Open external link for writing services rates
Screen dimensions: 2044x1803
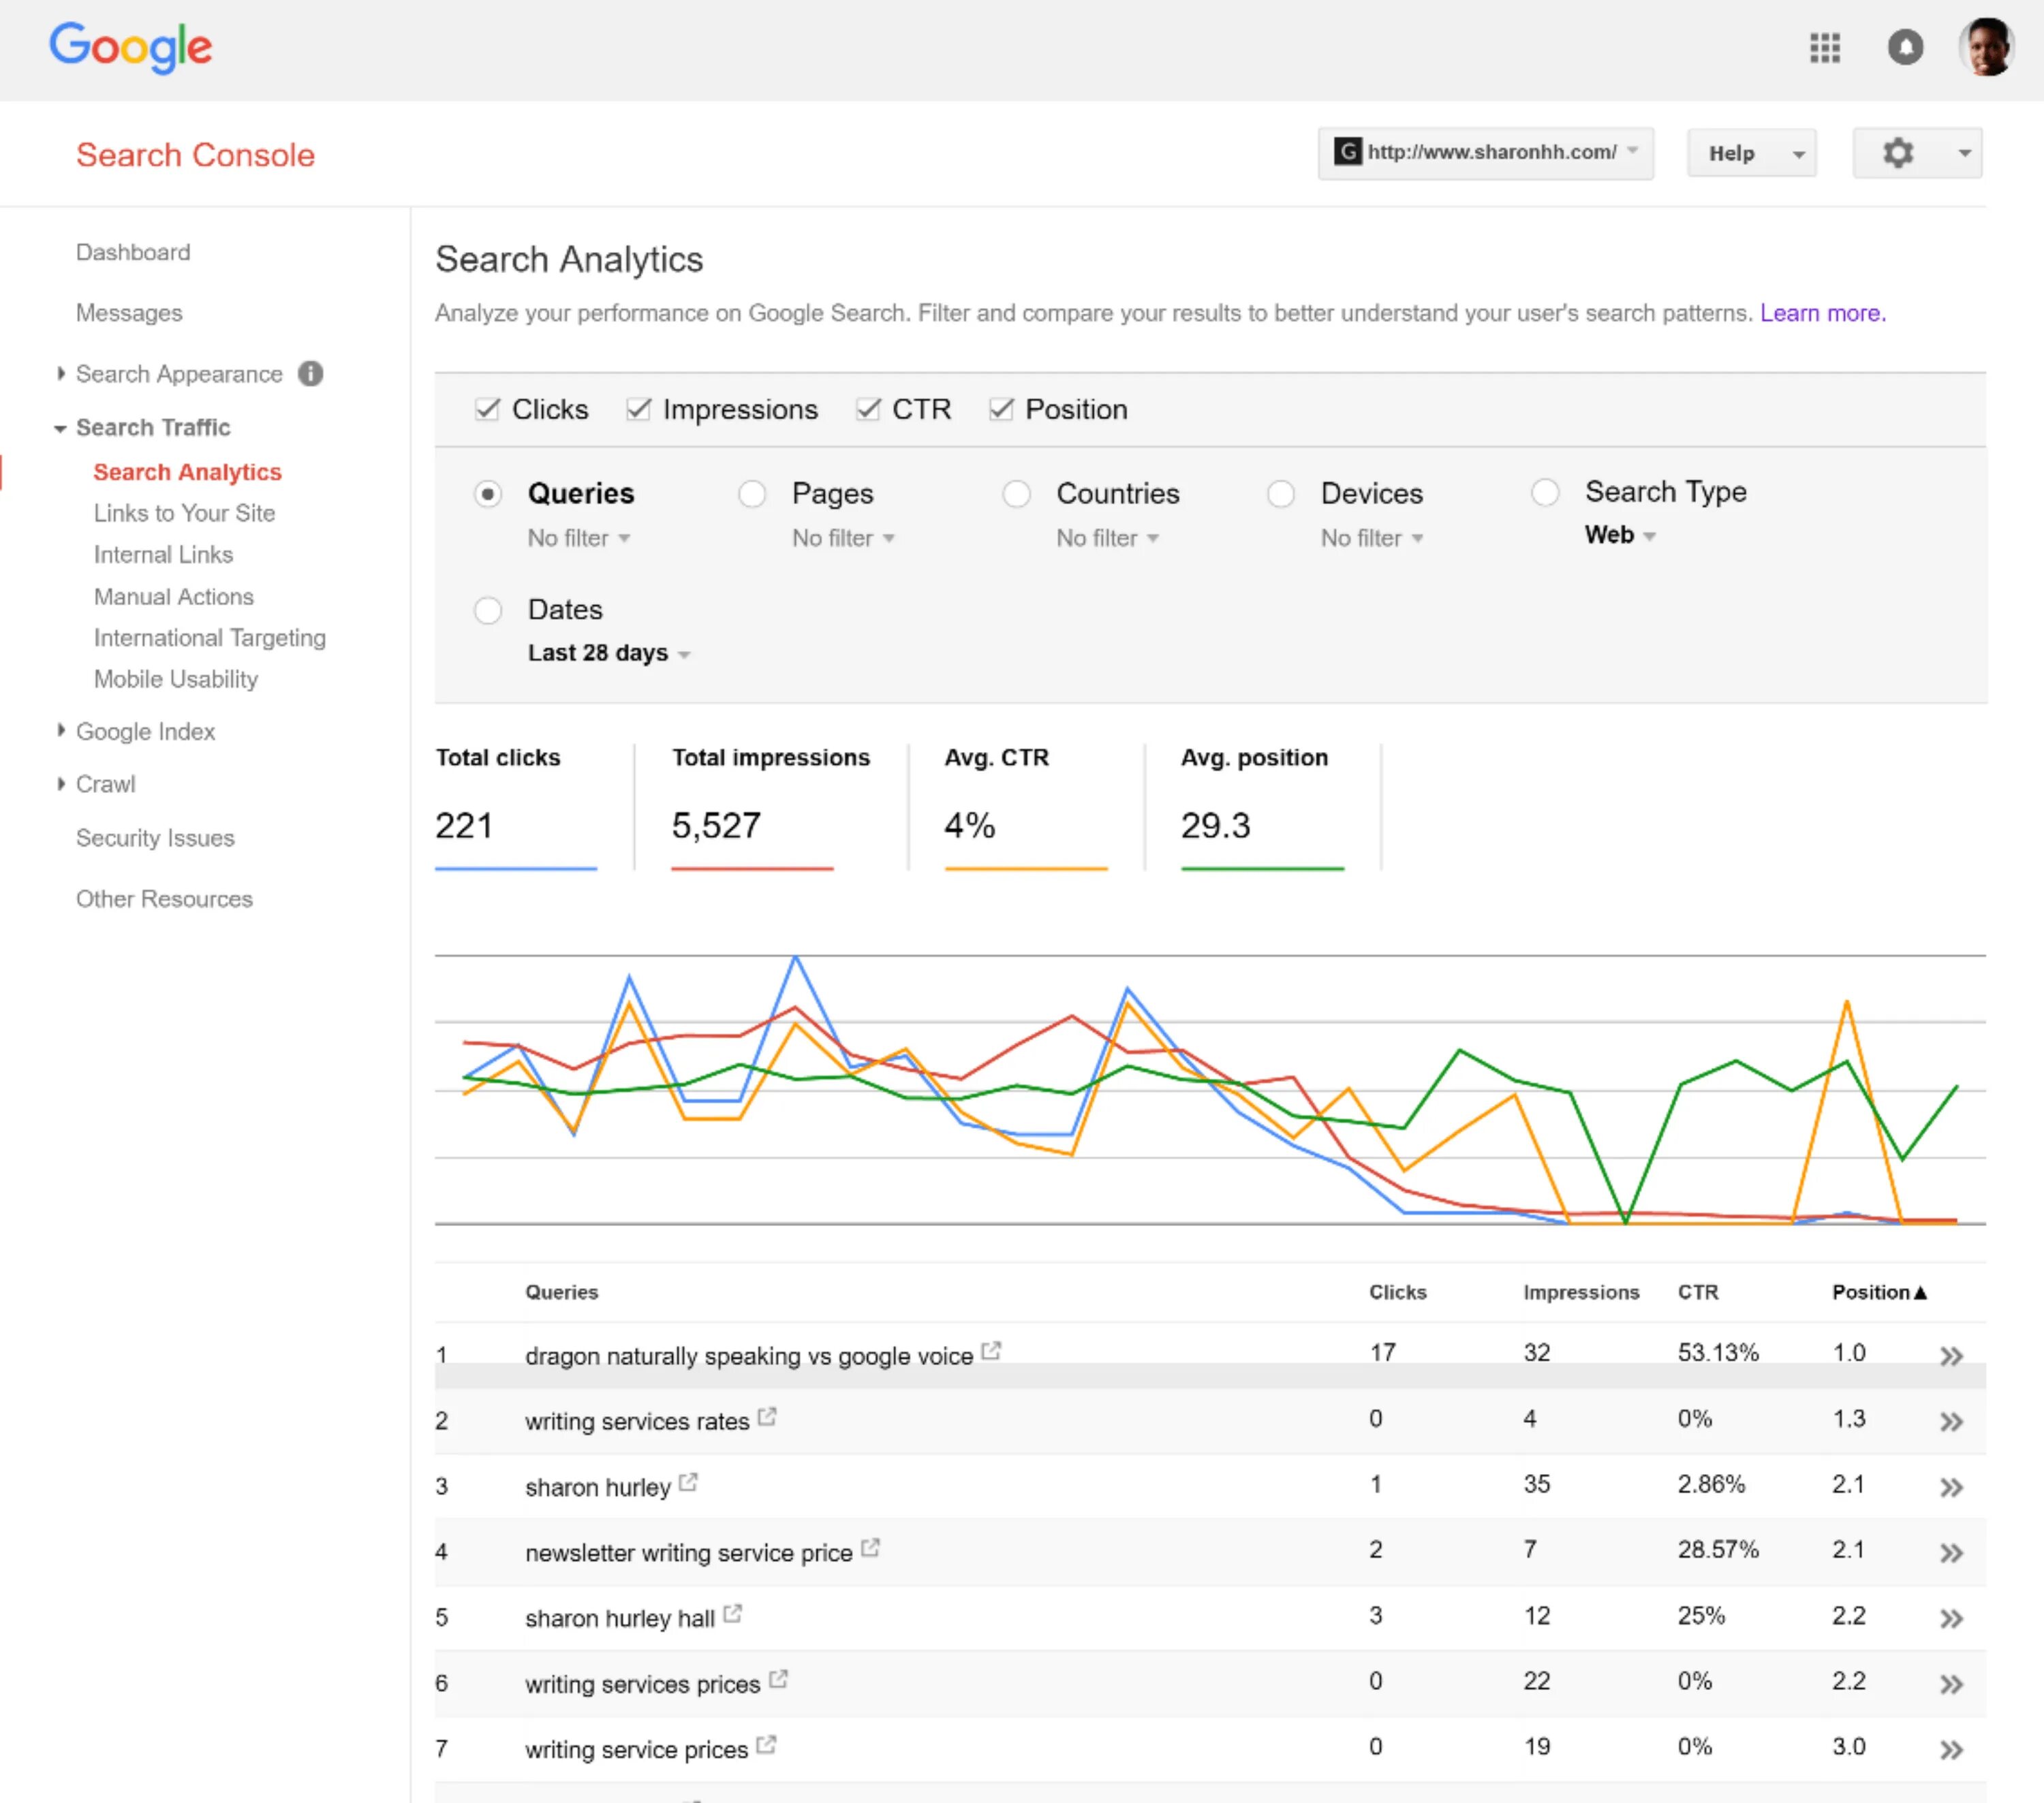click(767, 1417)
